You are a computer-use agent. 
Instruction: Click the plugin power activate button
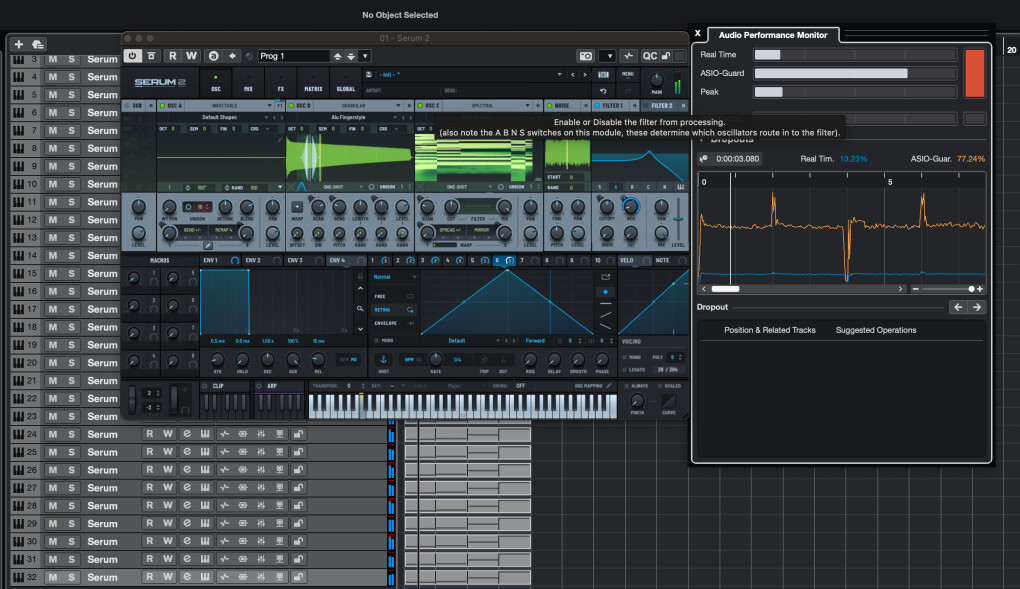pos(132,56)
